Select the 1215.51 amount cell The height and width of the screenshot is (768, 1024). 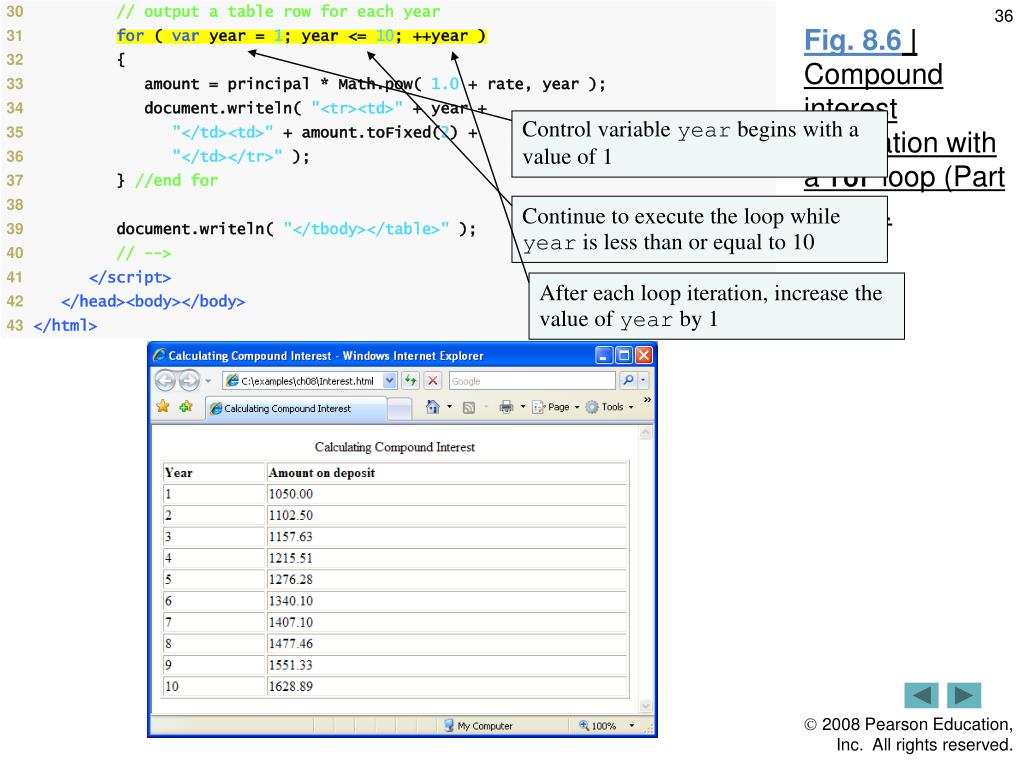pos(447,558)
